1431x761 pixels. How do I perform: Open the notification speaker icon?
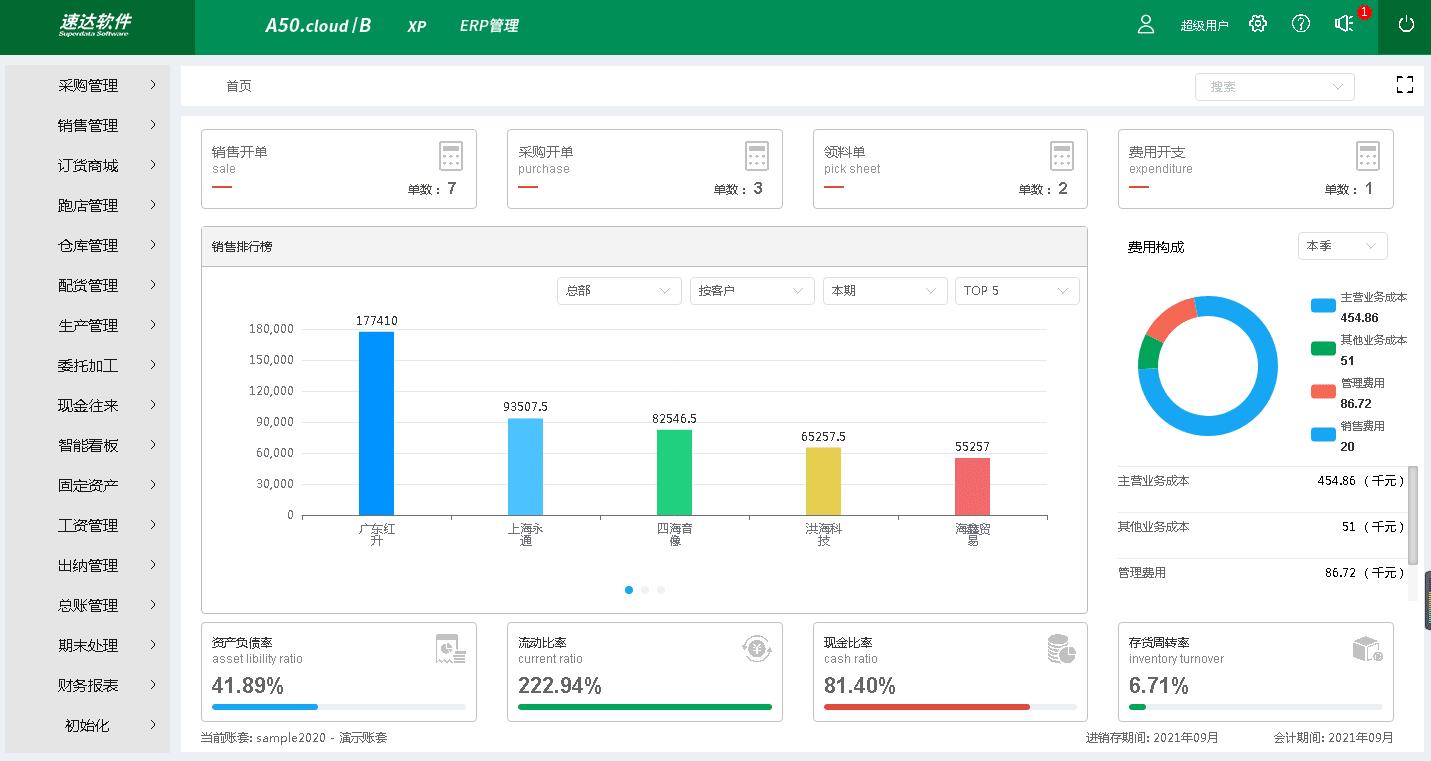(1344, 25)
